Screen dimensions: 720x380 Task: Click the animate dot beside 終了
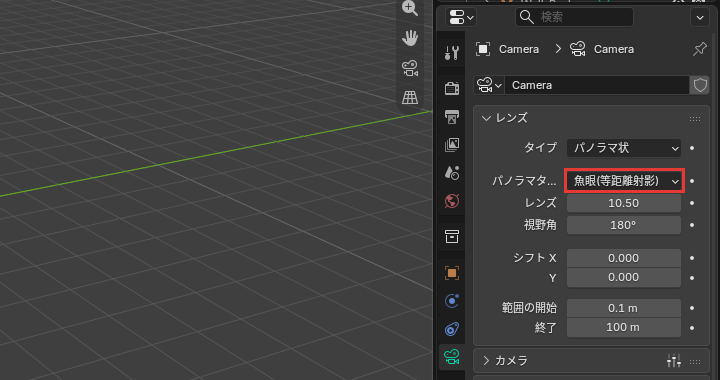pos(692,328)
